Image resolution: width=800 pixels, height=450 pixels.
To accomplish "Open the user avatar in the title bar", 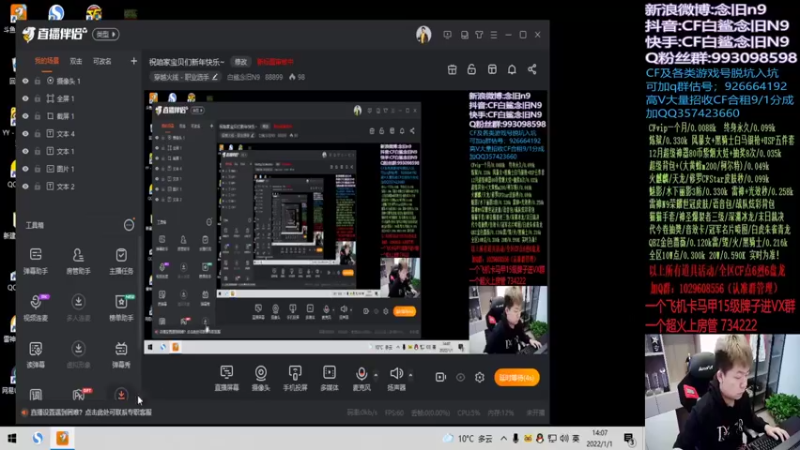I will [423, 34].
